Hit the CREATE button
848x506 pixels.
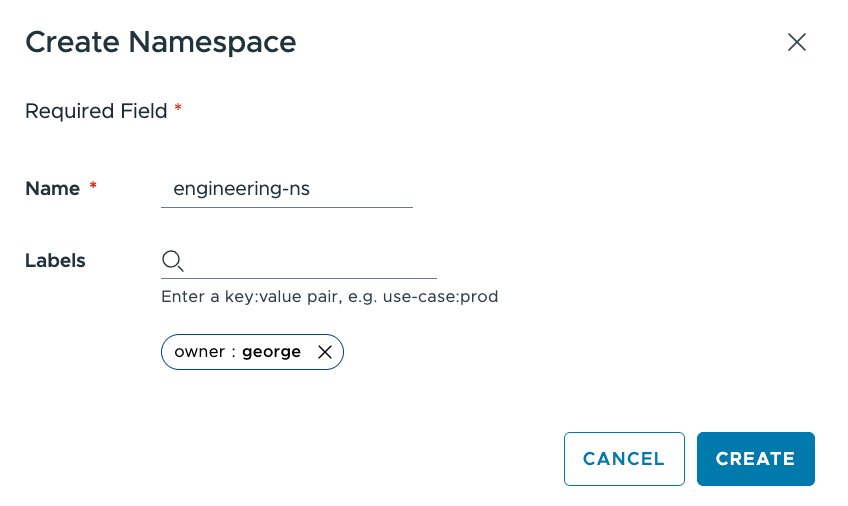(755, 459)
